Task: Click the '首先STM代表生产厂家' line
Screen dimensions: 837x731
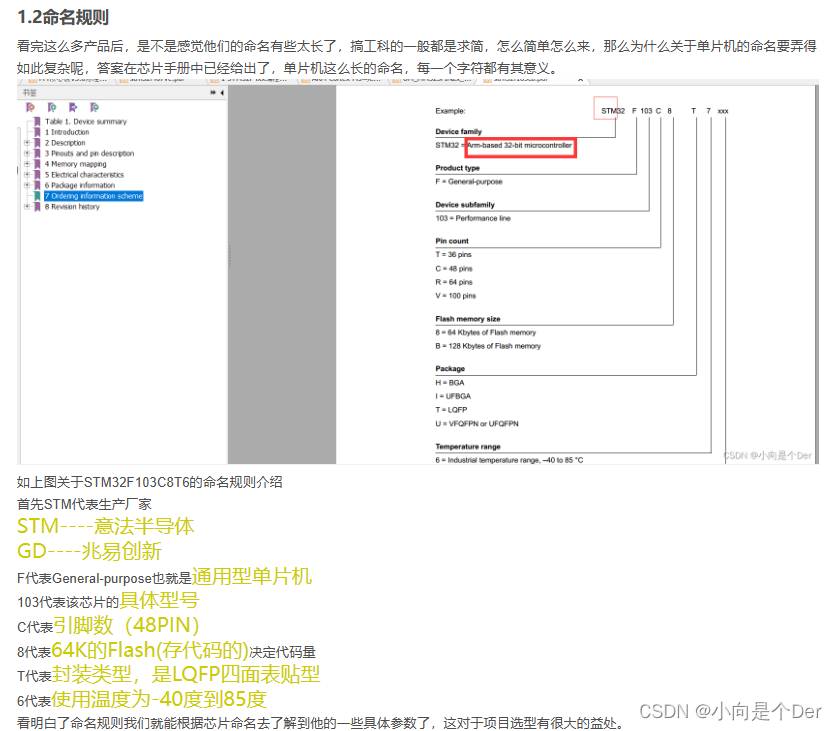Action: [x=84, y=504]
